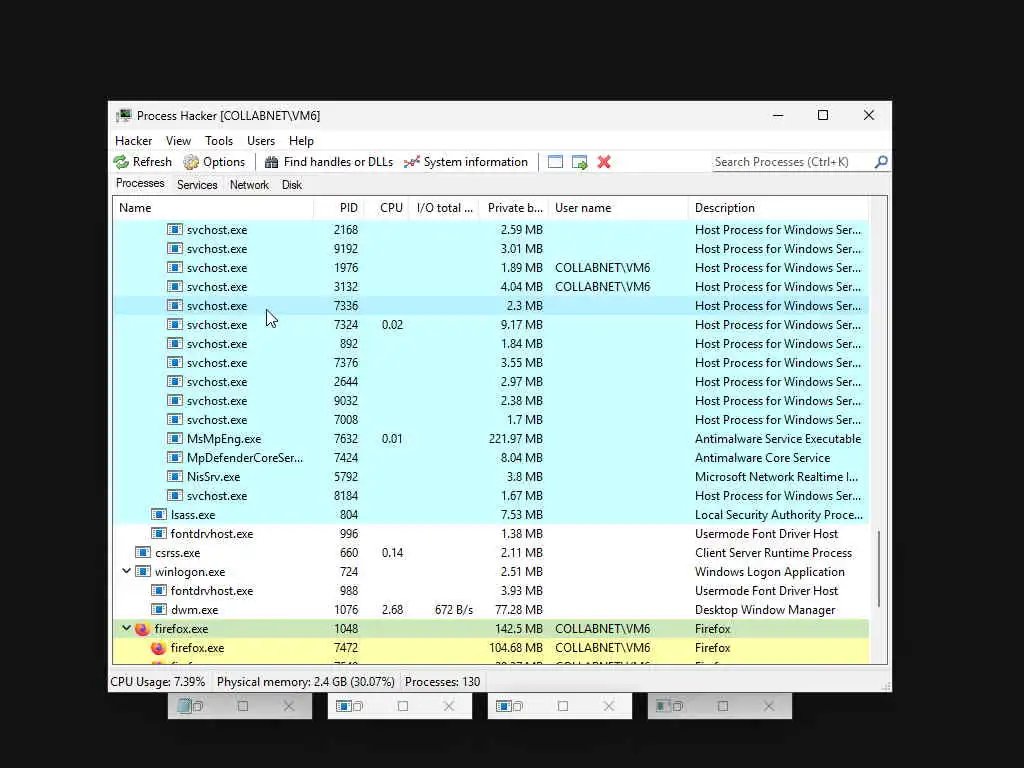The image size is (1024, 768).
Task: Click the icon of fontdrvhost.exe PID 996
Action: [x=159, y=534]
